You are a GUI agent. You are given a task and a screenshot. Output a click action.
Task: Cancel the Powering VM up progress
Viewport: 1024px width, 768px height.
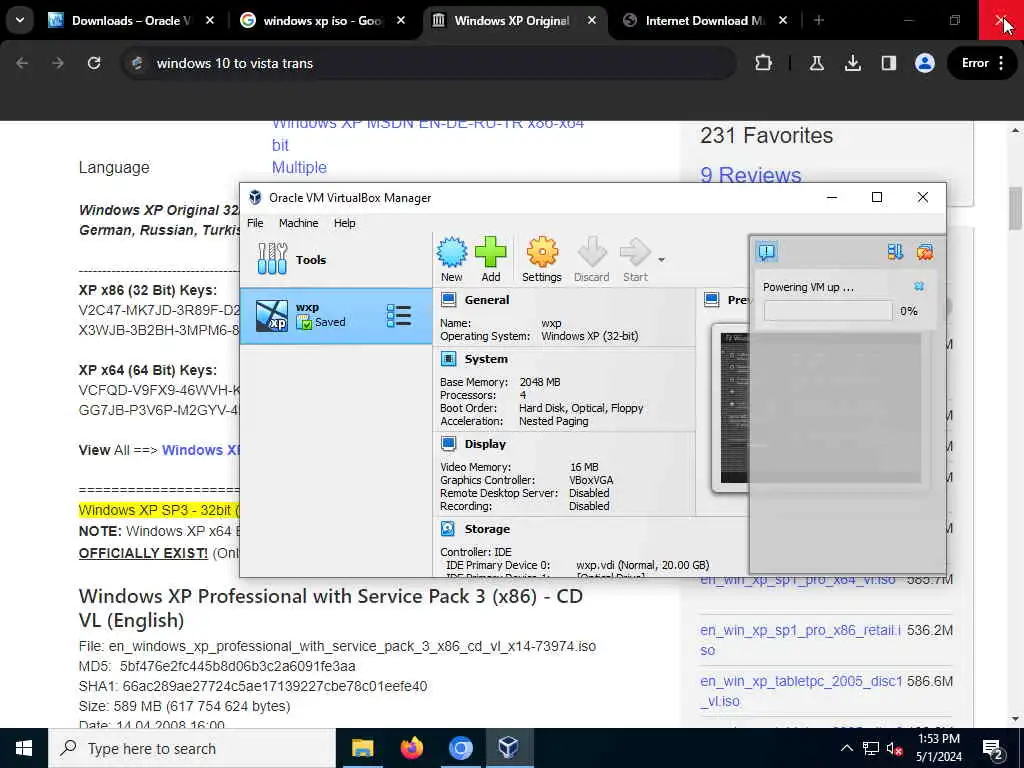click(919, 287)
